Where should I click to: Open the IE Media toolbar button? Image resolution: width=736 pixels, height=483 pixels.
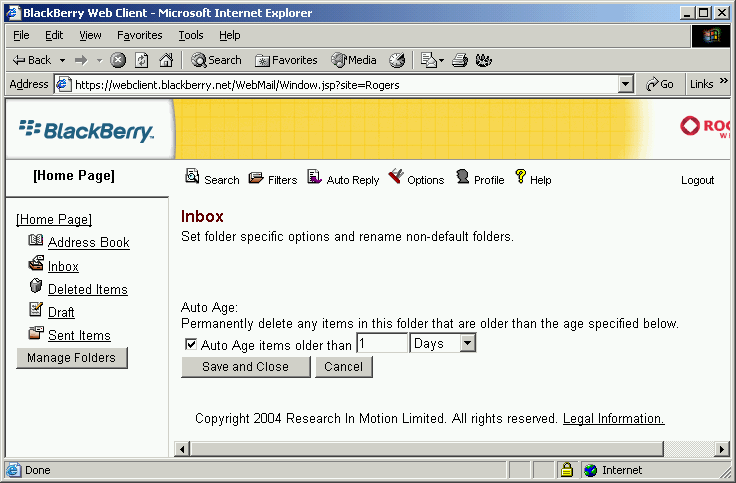point(354,60)
